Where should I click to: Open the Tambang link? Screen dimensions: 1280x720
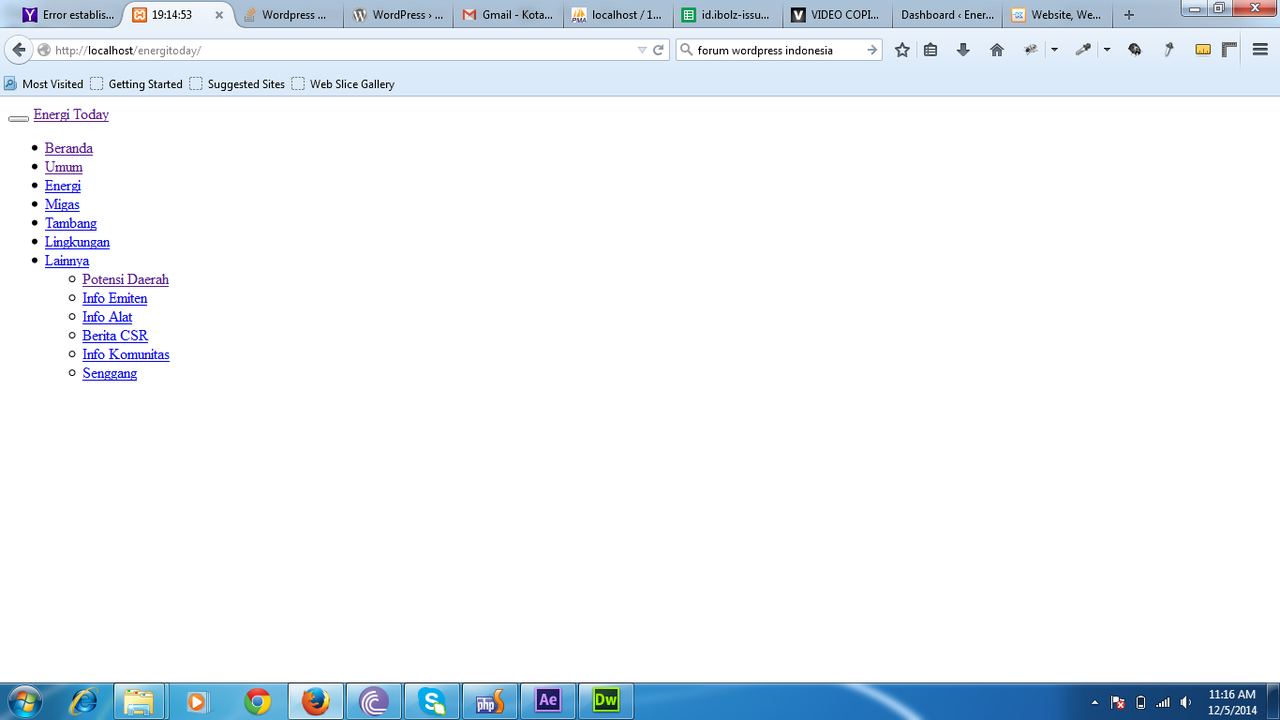(71, 223)
